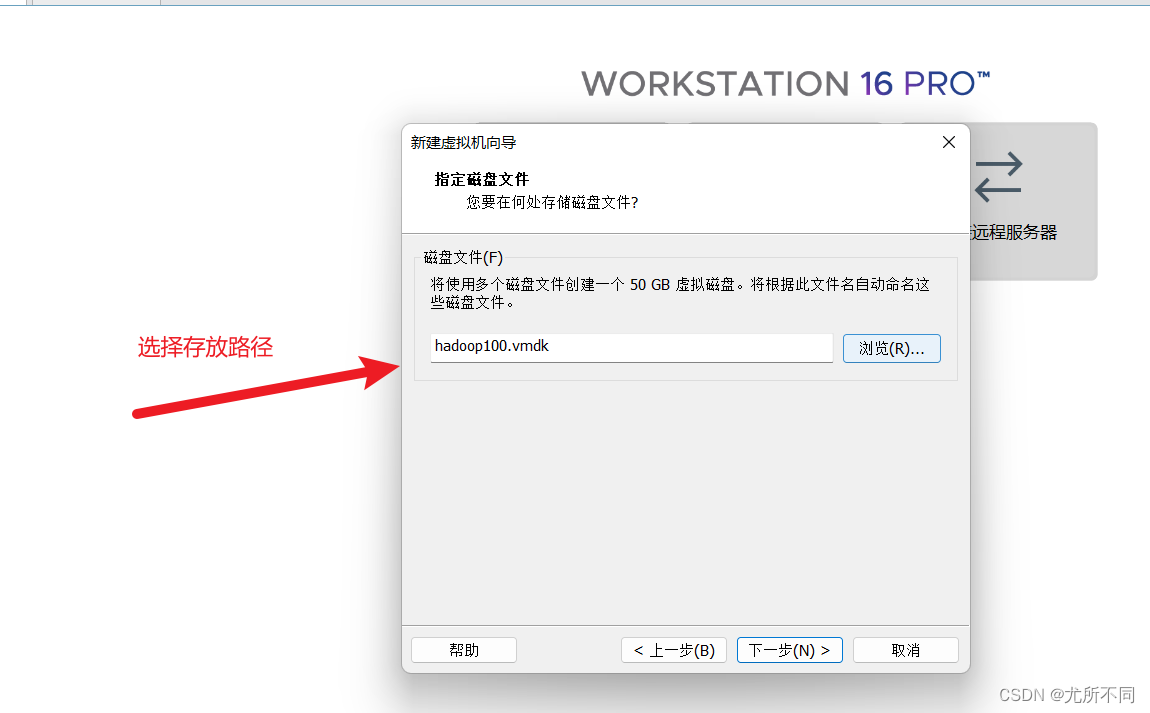Screen dimensions: 1150x713
Task: Click the 远程服务器 label behind dialog
Action: (x=1014, y=233)
